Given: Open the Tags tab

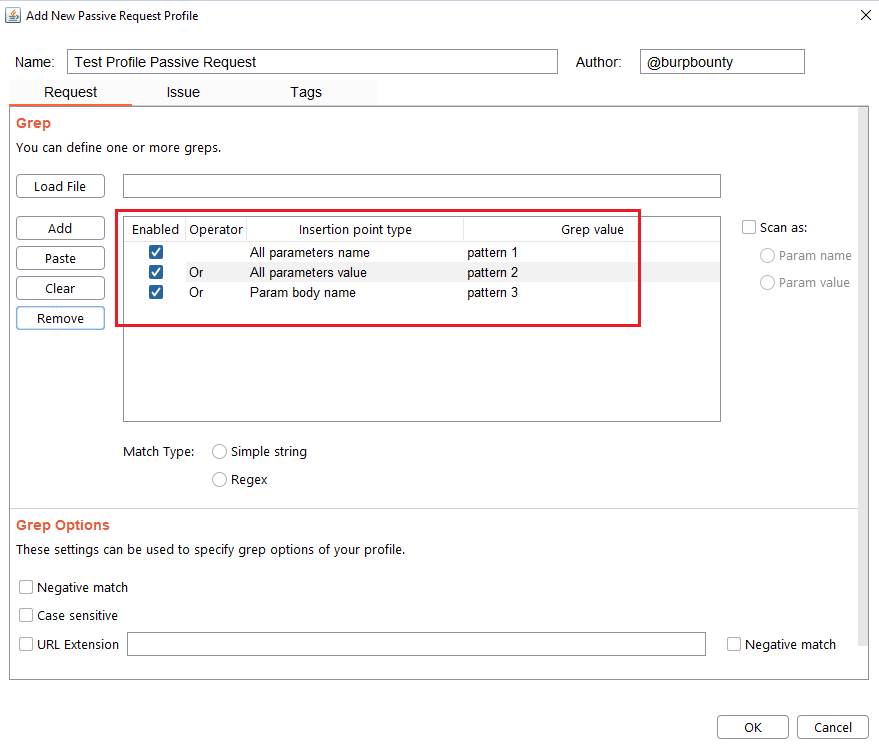Looking at the screenshot, I should (x=306, y=92).
